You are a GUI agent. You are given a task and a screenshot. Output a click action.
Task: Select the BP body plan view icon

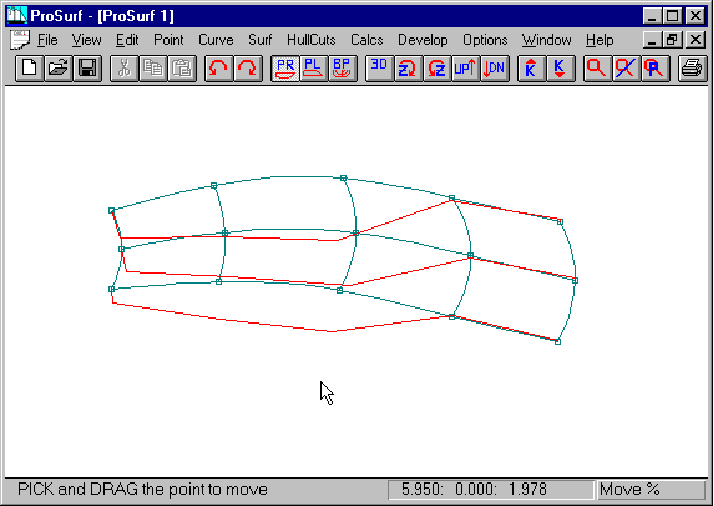[x=342, y=68]
